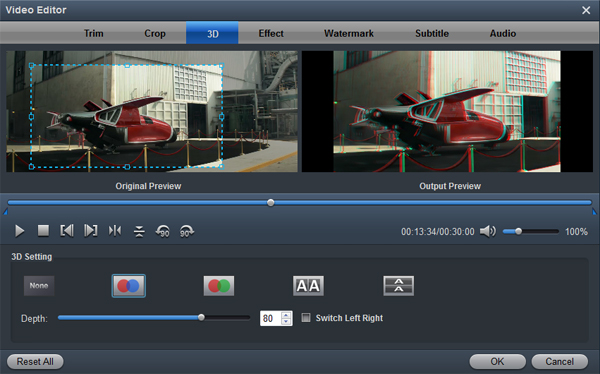Confirm changes with the OK button

497,361
